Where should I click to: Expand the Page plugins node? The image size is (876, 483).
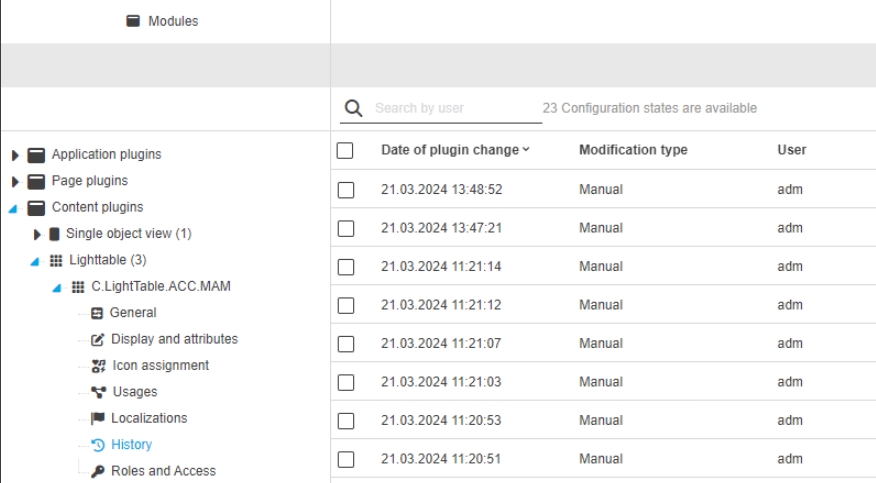tap(11, 182)
